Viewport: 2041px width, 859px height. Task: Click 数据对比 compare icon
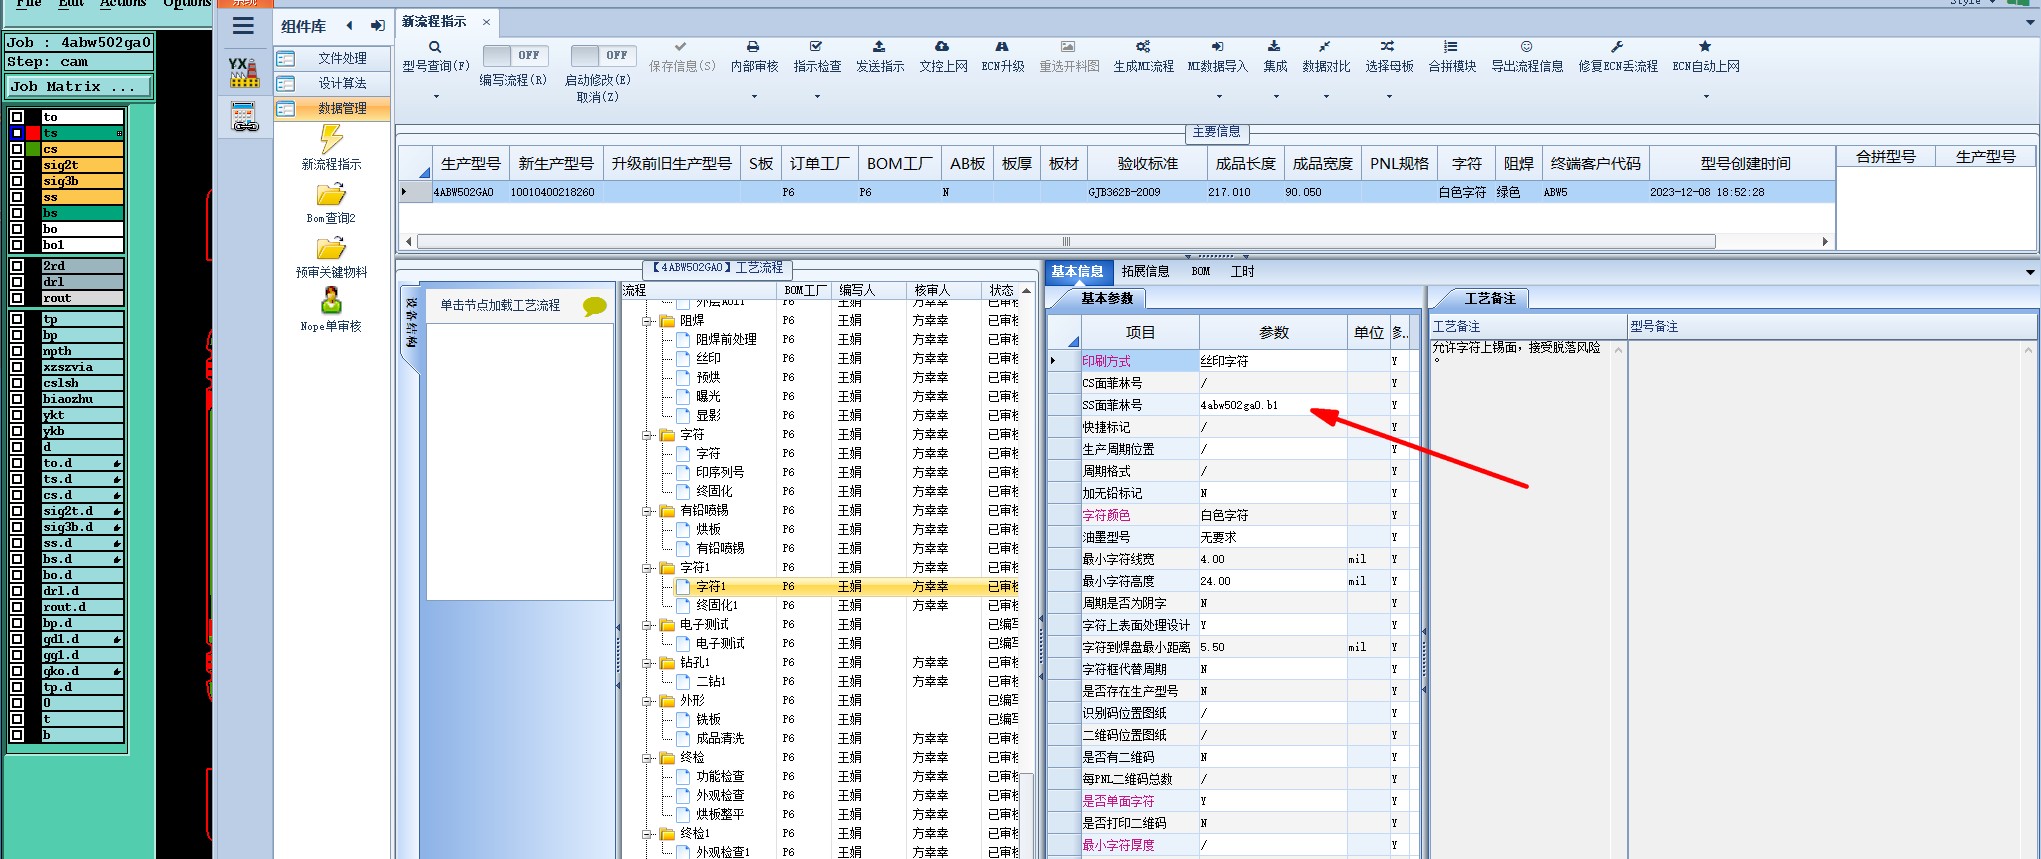click(x=1325, y=47)
